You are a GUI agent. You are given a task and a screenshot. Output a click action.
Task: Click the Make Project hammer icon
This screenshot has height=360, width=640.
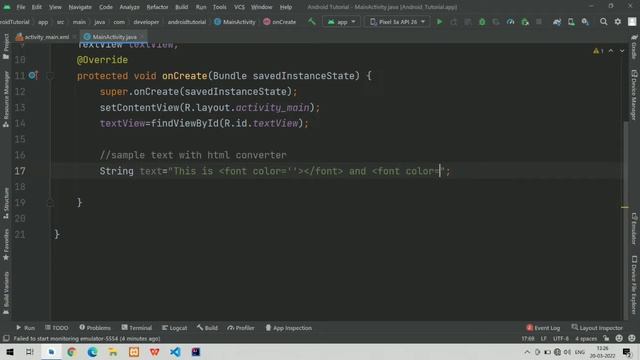[311, 22]
